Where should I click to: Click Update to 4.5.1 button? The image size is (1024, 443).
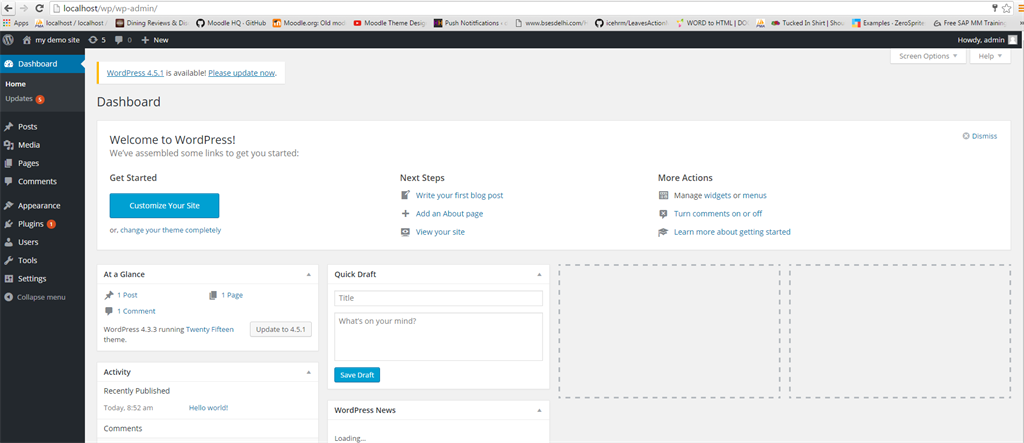[281, 329]
